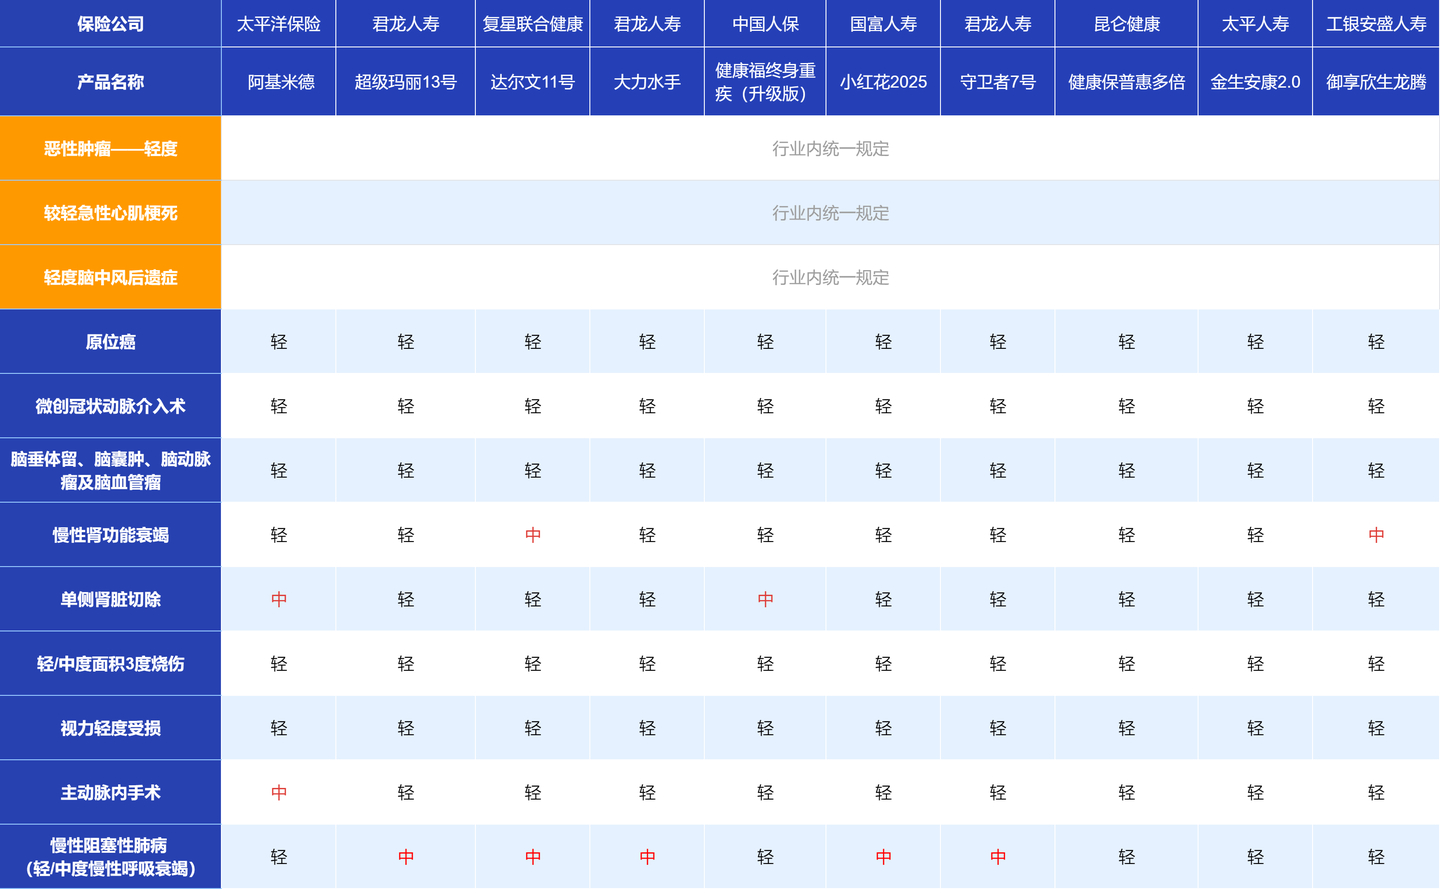Click the 小红花2025 product name
Screen dimensions: 1440x889
pos(884,82)
